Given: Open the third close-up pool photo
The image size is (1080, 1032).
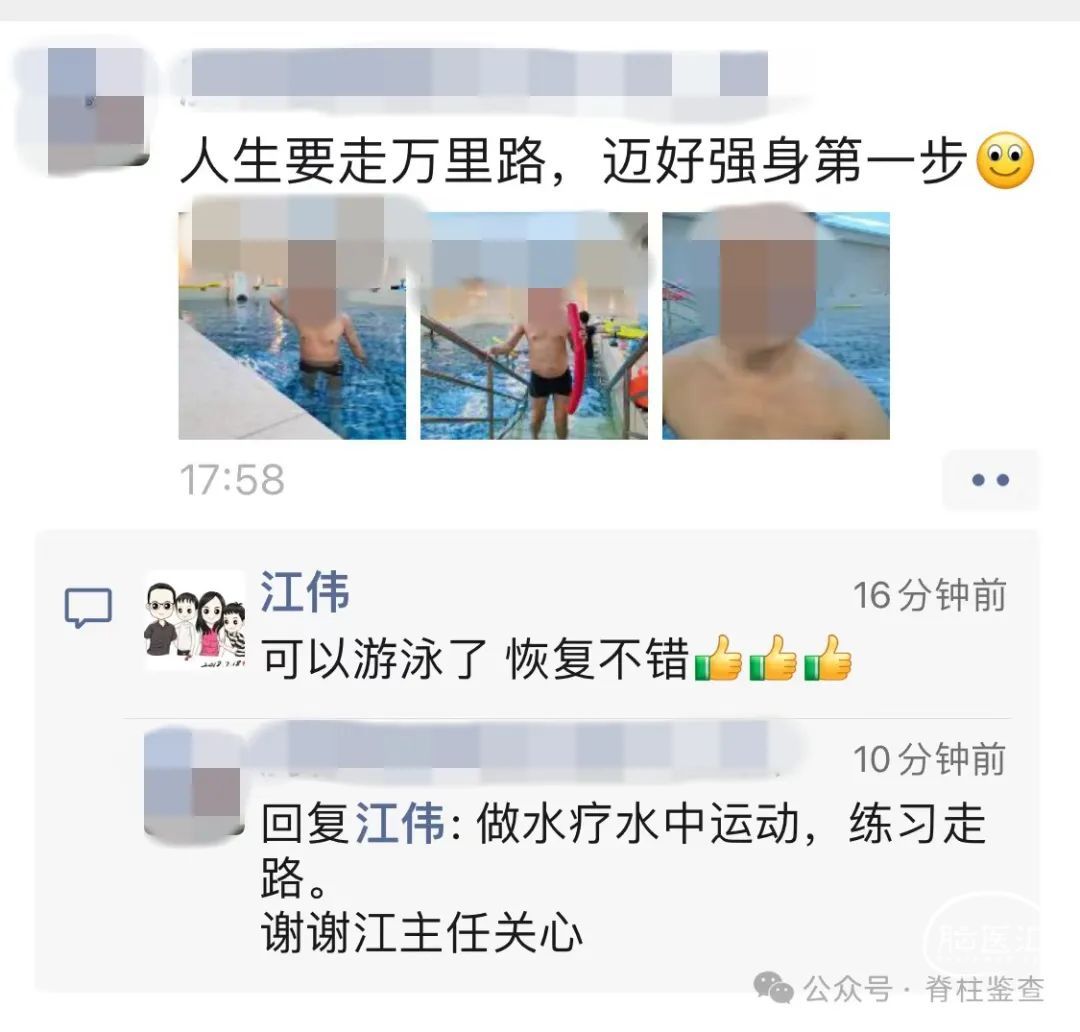Looking at the screenshot, I should (776, 326).
